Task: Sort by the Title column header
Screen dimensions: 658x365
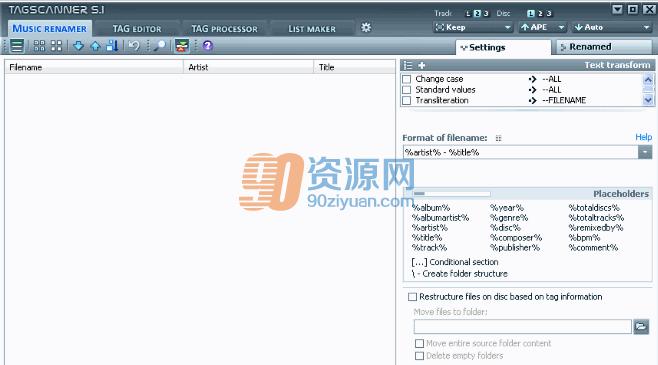Action: [354, 67]
